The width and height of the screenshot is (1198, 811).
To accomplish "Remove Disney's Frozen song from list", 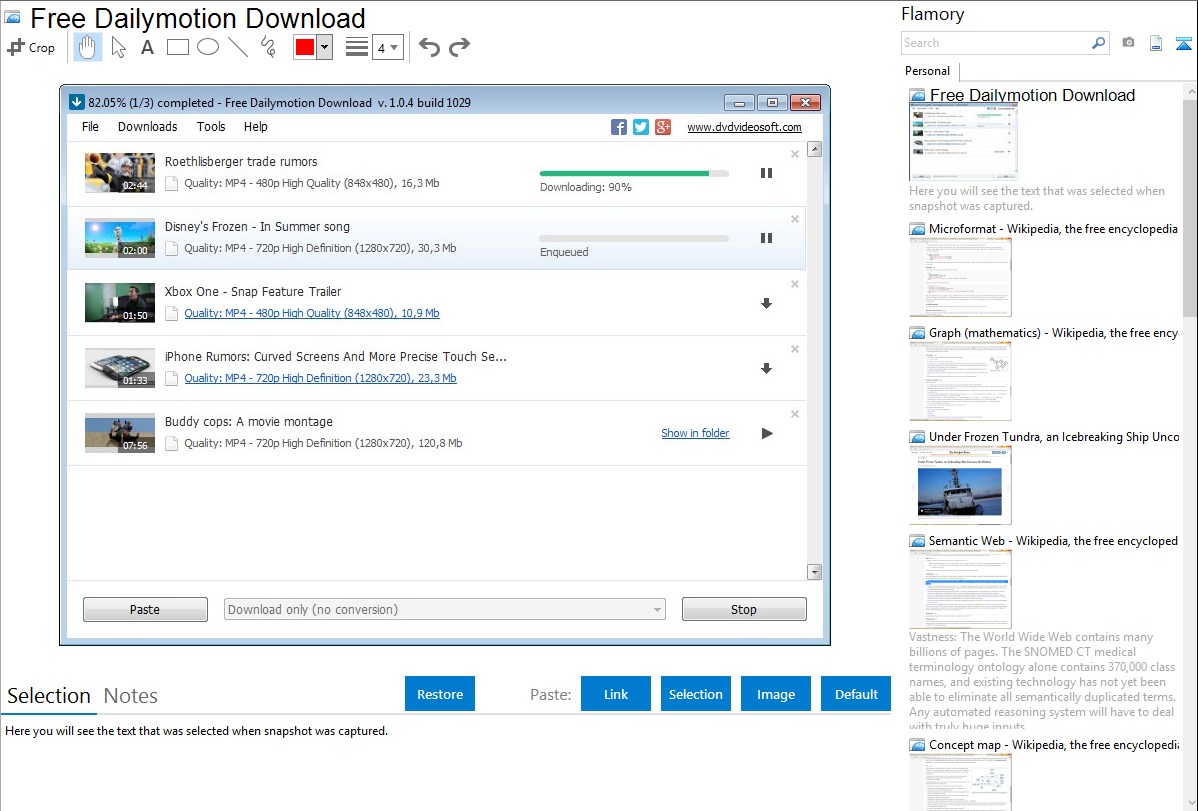I will tap(795, 219).
